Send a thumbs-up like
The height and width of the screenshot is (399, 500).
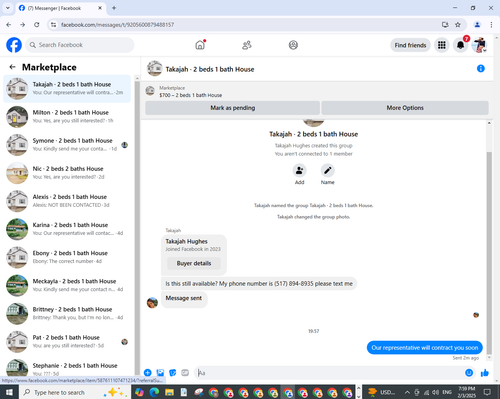[x=485, y=373]
